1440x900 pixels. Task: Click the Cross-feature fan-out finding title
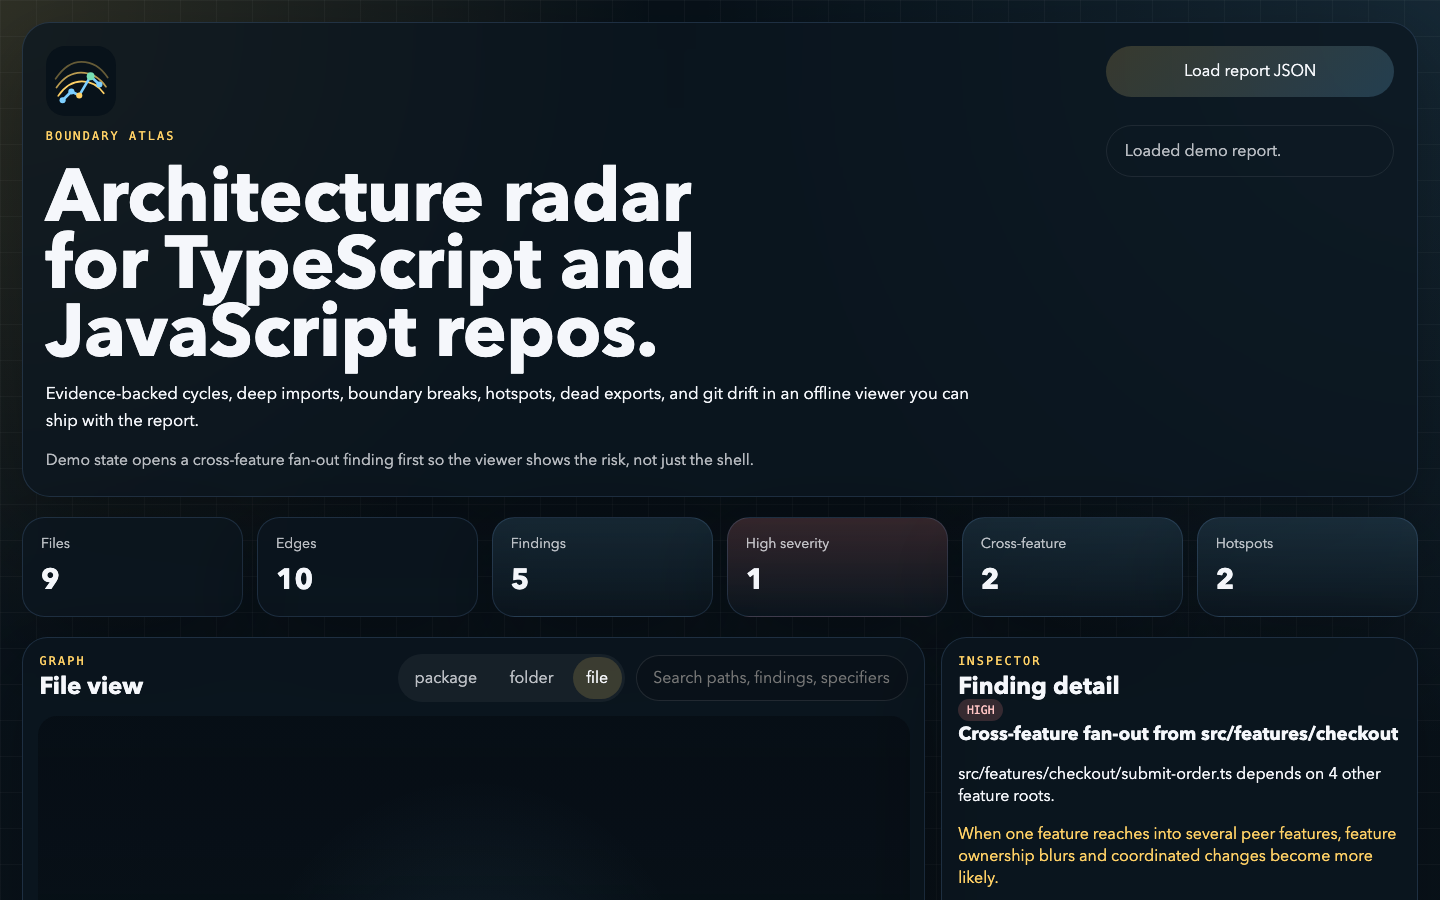(x=1178, y=734)
